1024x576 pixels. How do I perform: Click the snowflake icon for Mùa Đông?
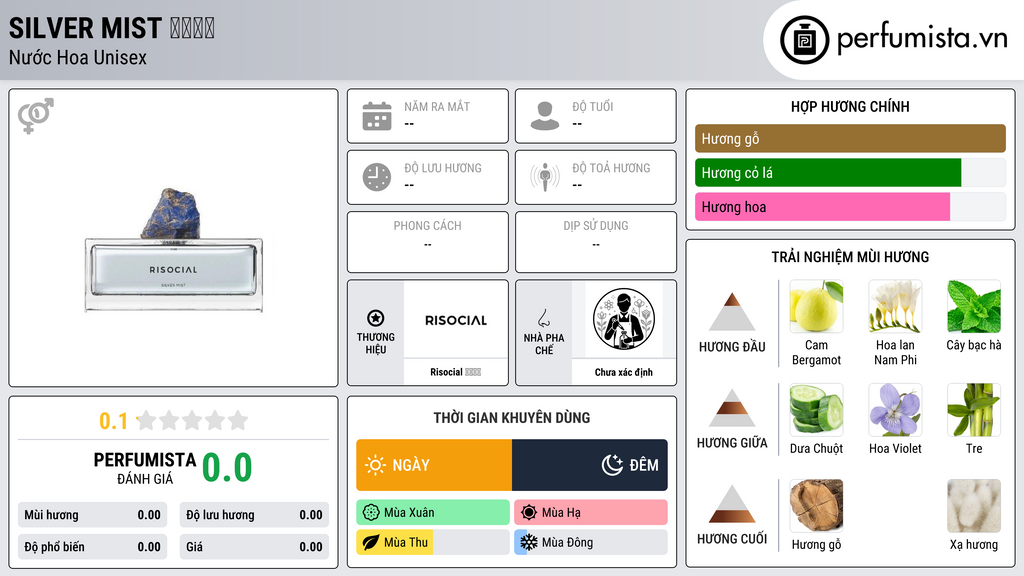529,542
